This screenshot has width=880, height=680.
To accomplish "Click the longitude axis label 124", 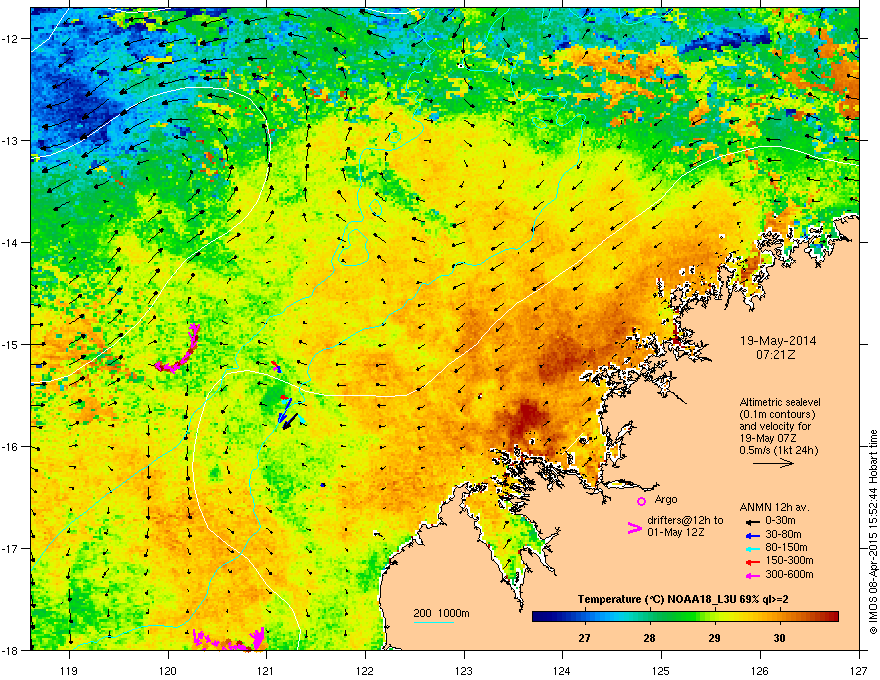I will click(x=562, y=671).
